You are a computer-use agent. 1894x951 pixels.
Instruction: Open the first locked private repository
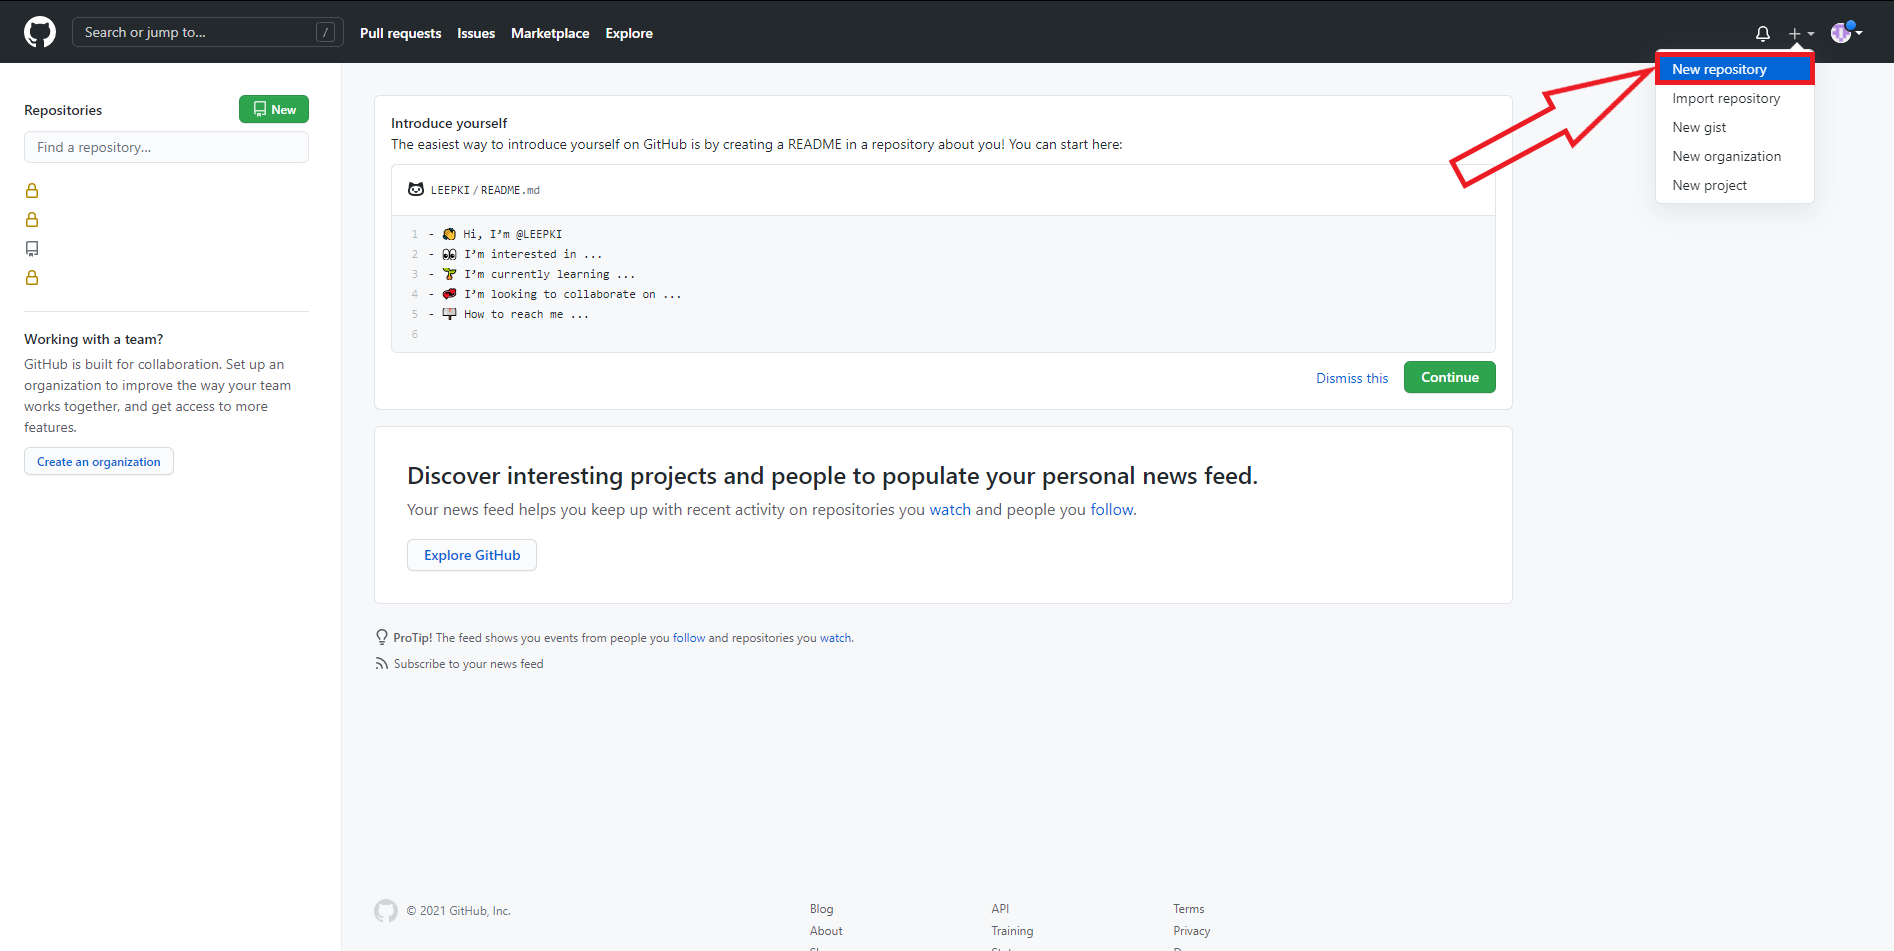tap(32, 190)
